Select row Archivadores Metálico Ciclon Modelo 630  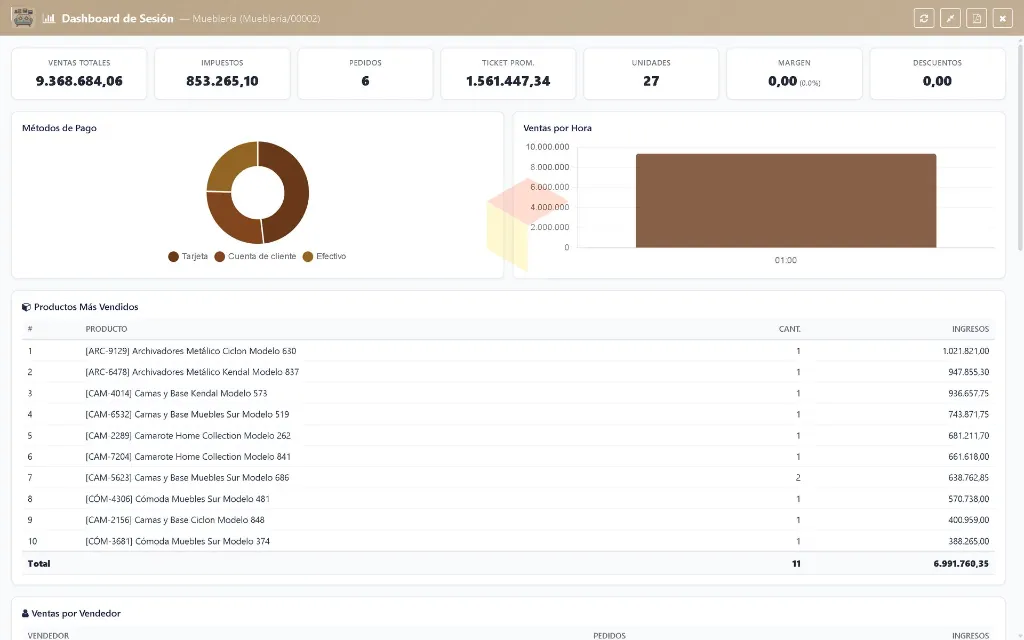[508, 351]
